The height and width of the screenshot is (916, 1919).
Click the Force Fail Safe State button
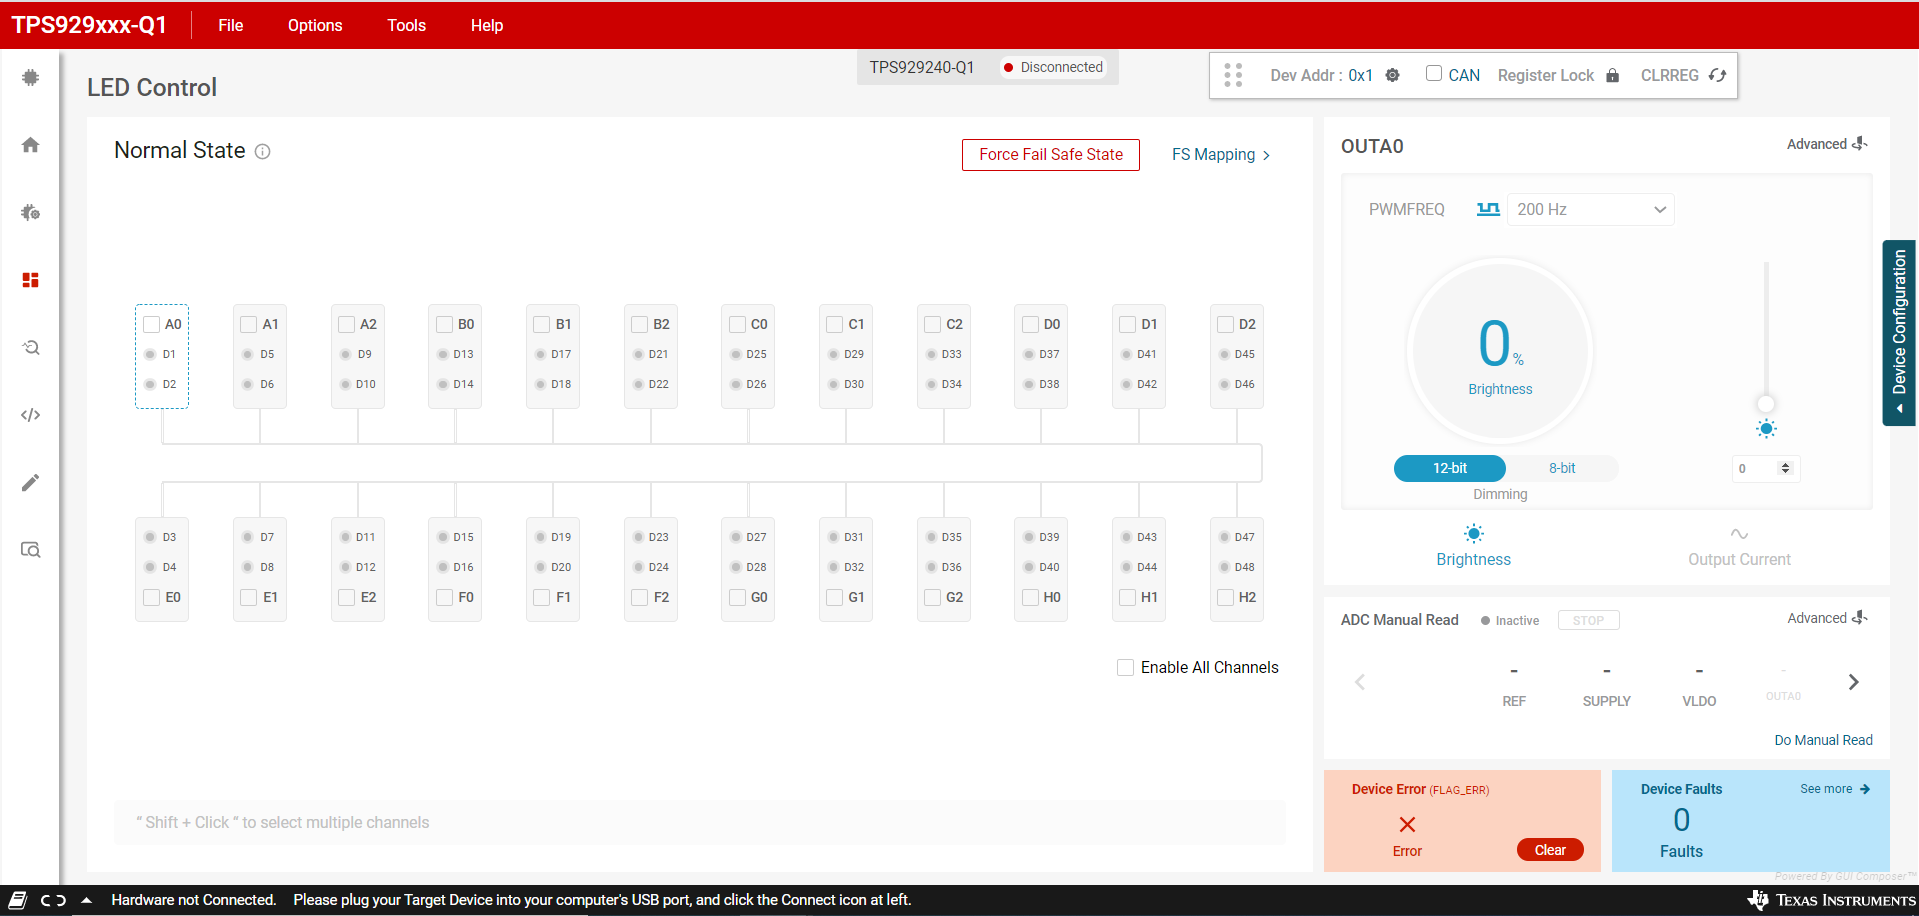point(1050,154)
